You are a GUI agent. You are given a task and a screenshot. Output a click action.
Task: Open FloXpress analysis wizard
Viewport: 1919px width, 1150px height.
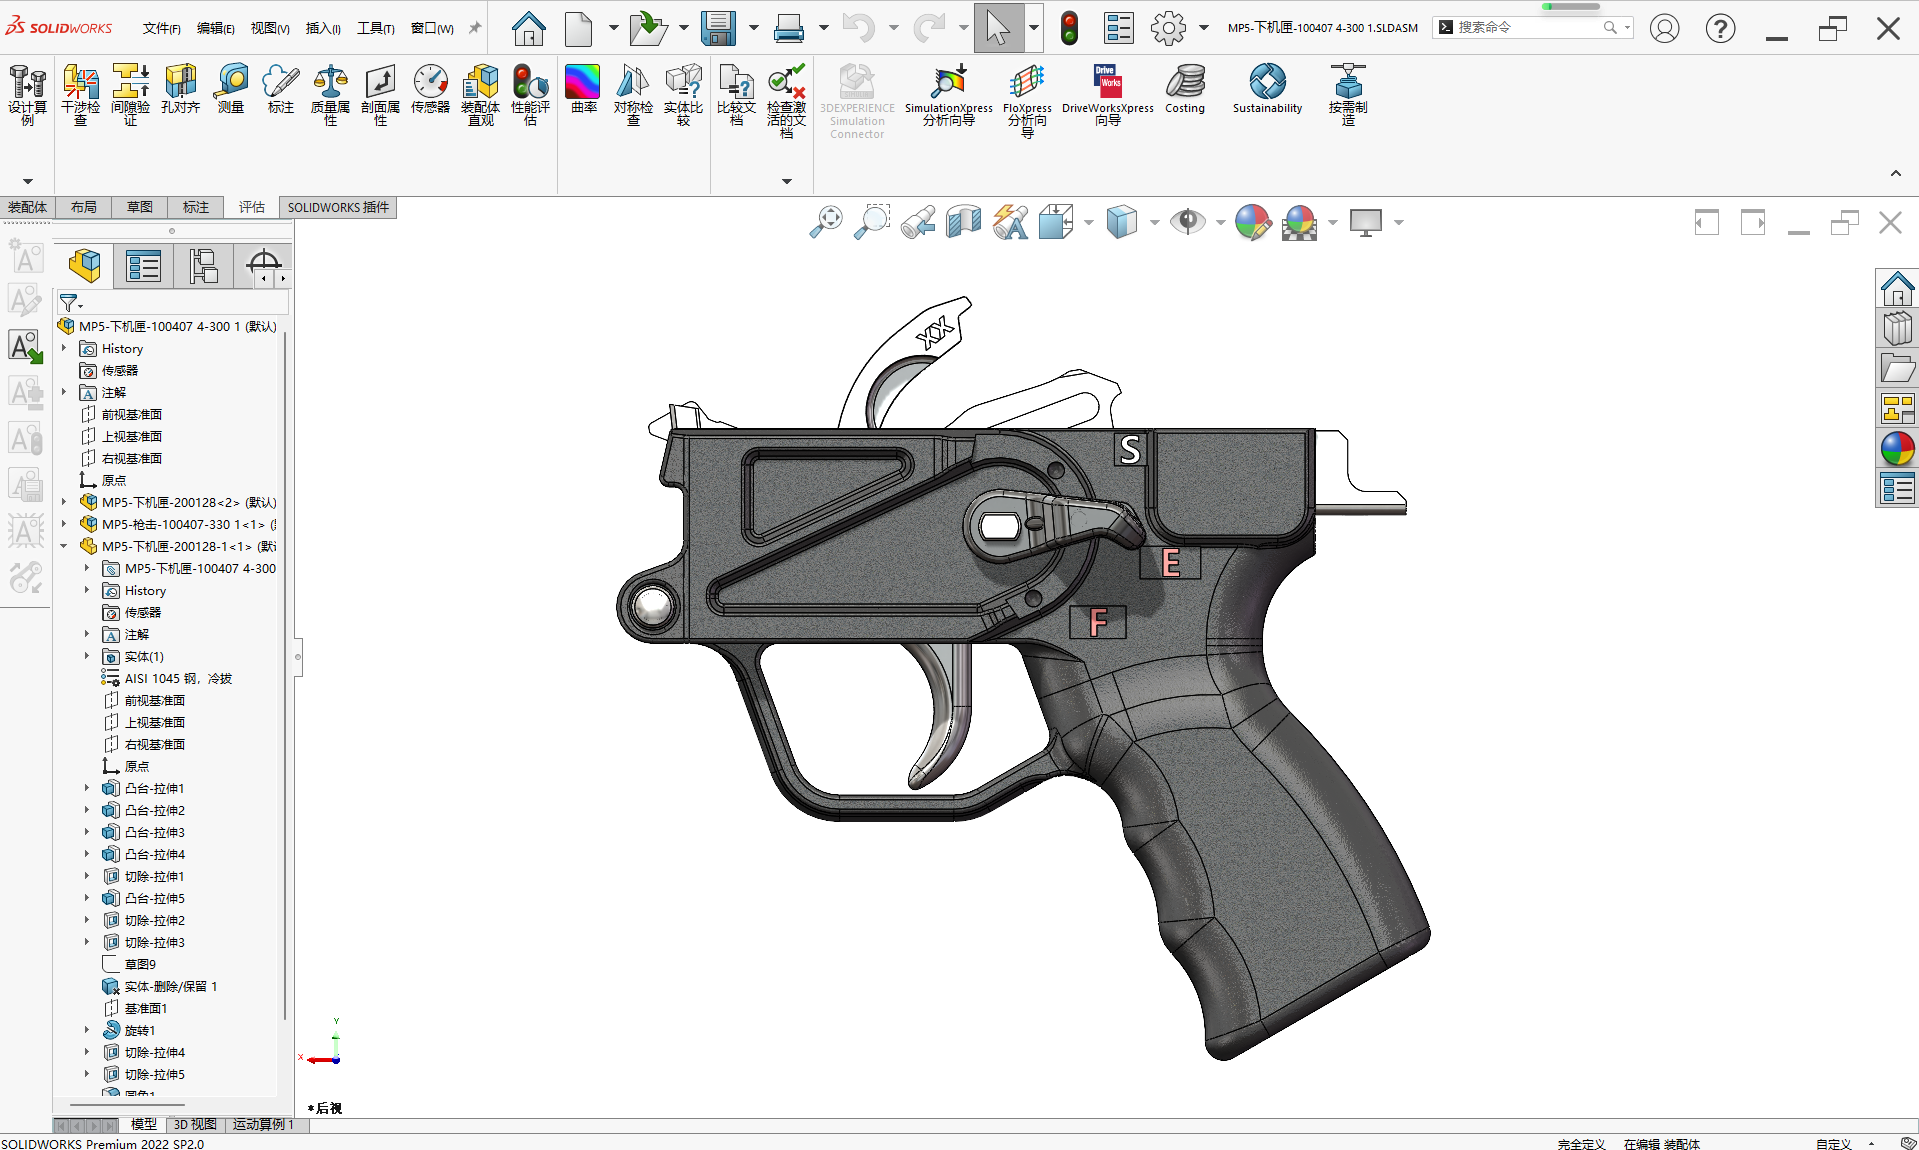tap(1027, 100)
